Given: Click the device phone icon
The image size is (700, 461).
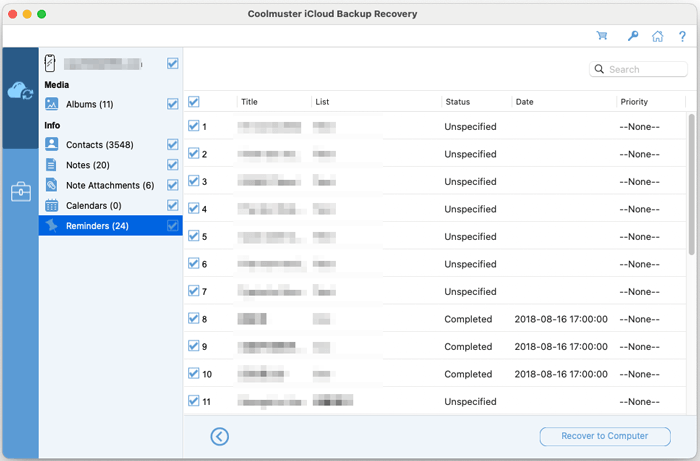Looking at the screenshot, I should coord(50,63).
